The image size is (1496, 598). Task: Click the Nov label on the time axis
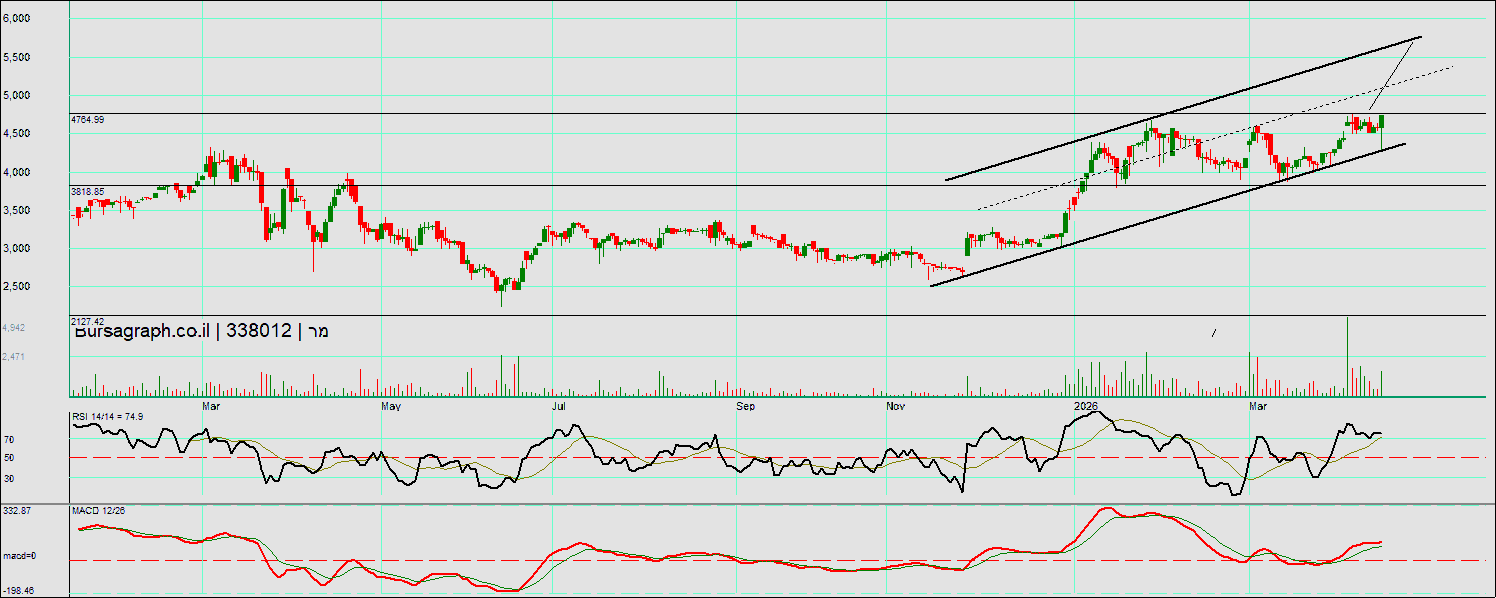pos(896,406)
